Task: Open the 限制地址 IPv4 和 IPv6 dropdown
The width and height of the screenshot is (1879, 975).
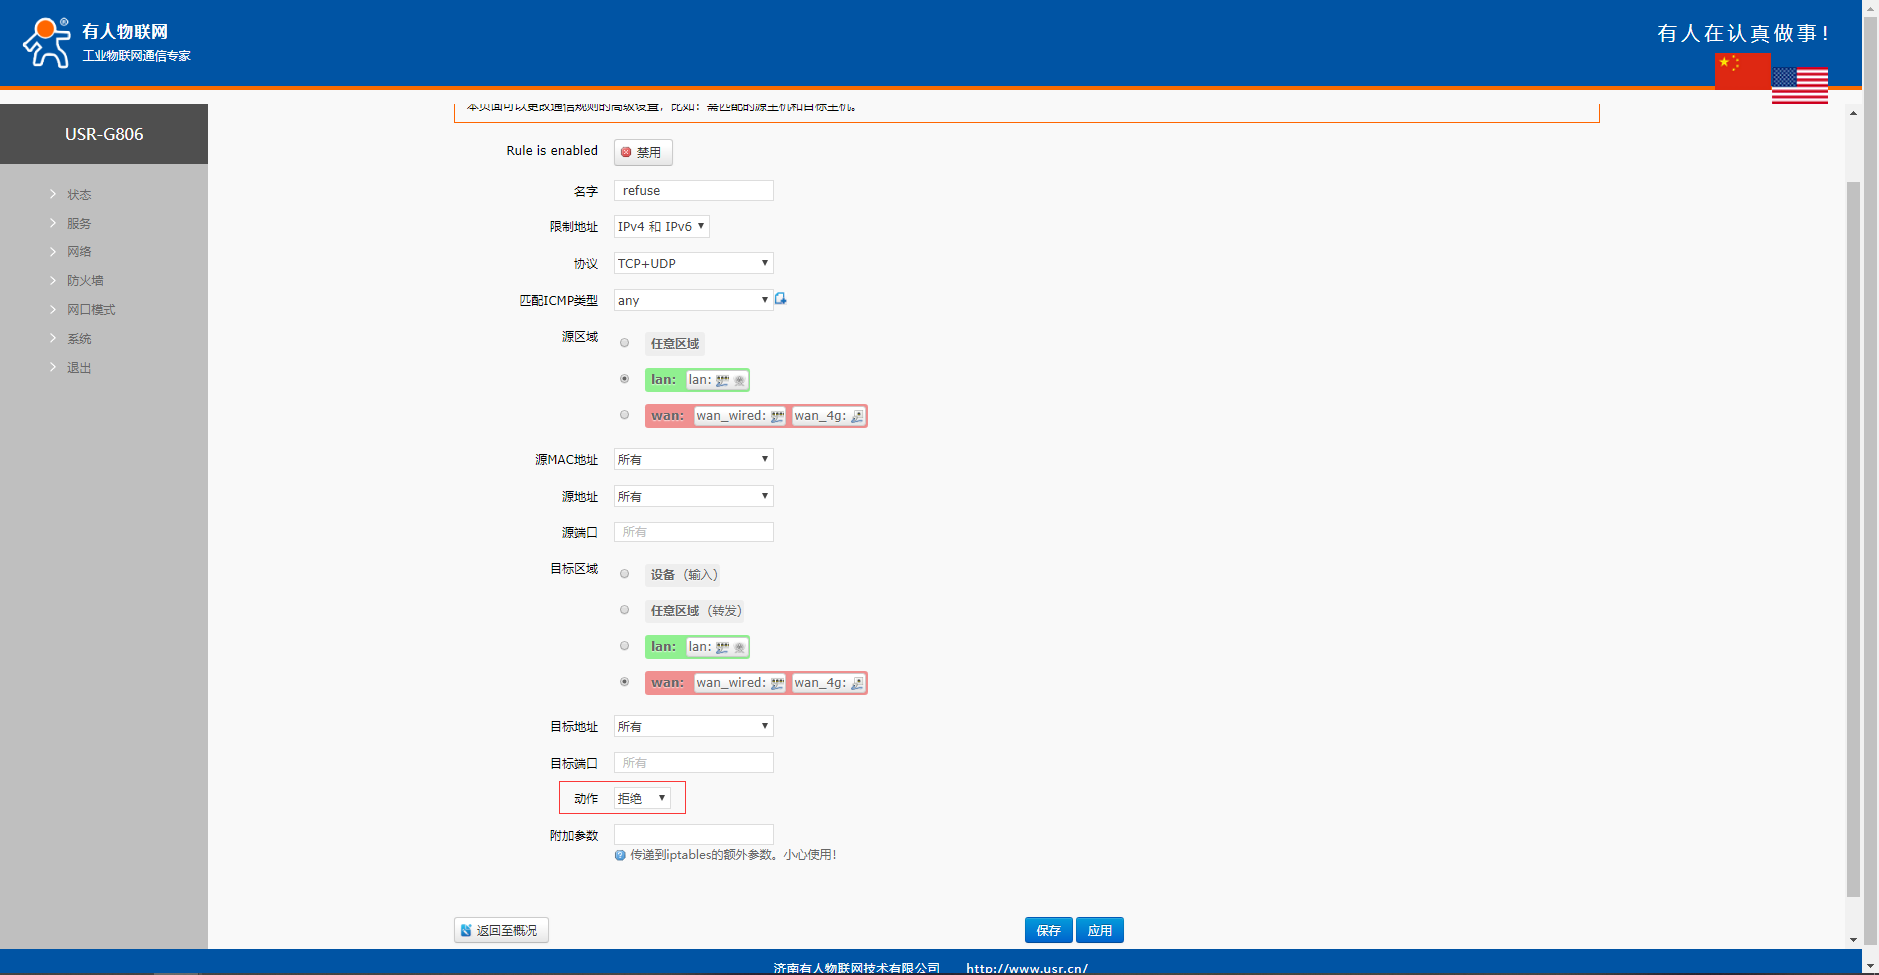Action: 661,226
